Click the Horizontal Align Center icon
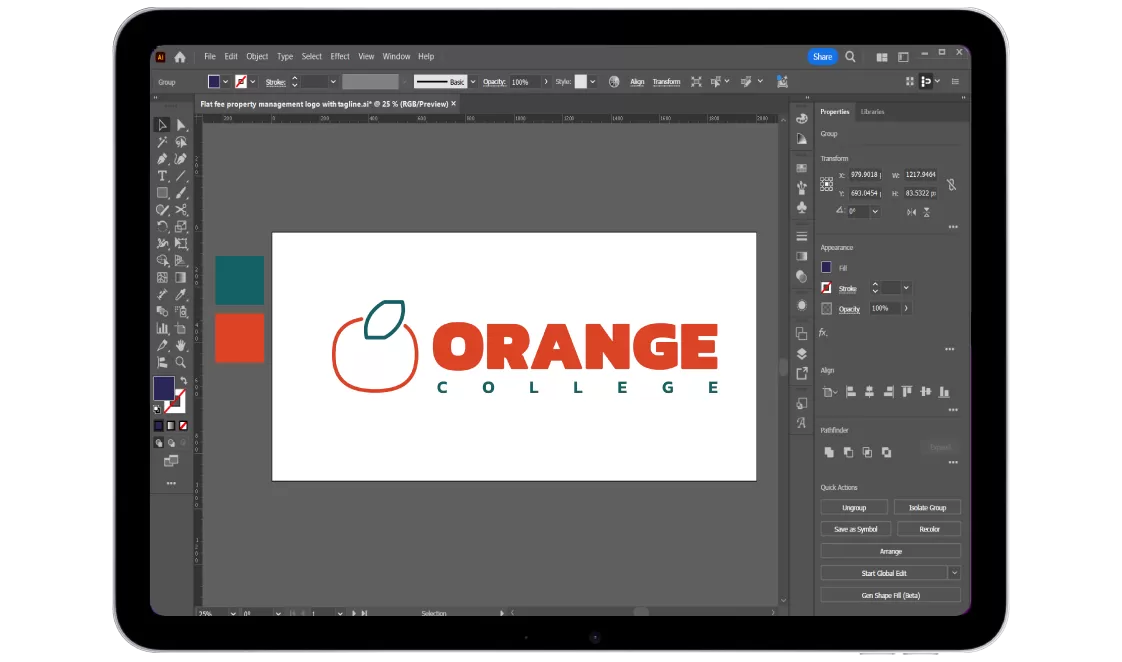Viewport: 1122px width, 662px height. tap(869, 391)
